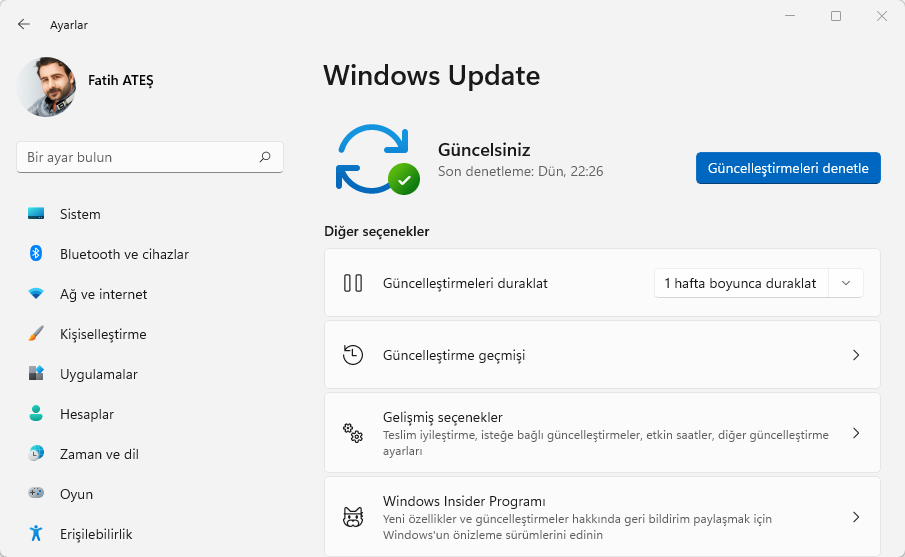
Task: Click the pause icon beside Güncelleştirmeleri duraklat
Action: coord(353,283)
